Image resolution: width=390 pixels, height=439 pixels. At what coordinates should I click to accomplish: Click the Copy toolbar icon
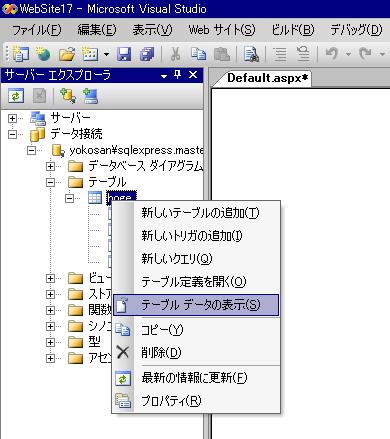click(199, 54)
